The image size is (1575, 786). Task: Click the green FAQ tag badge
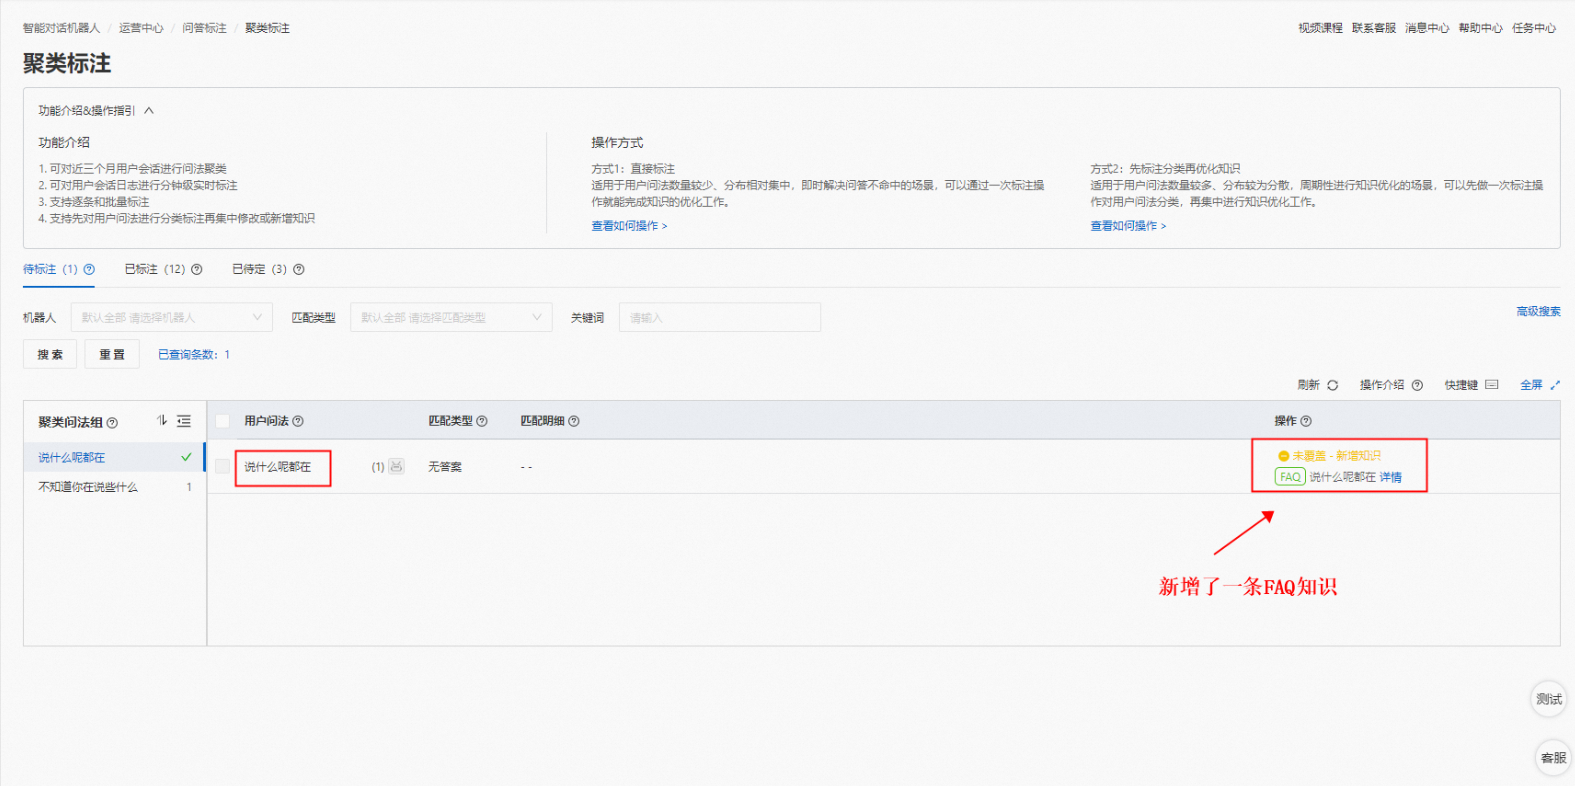pos(1290,477)
